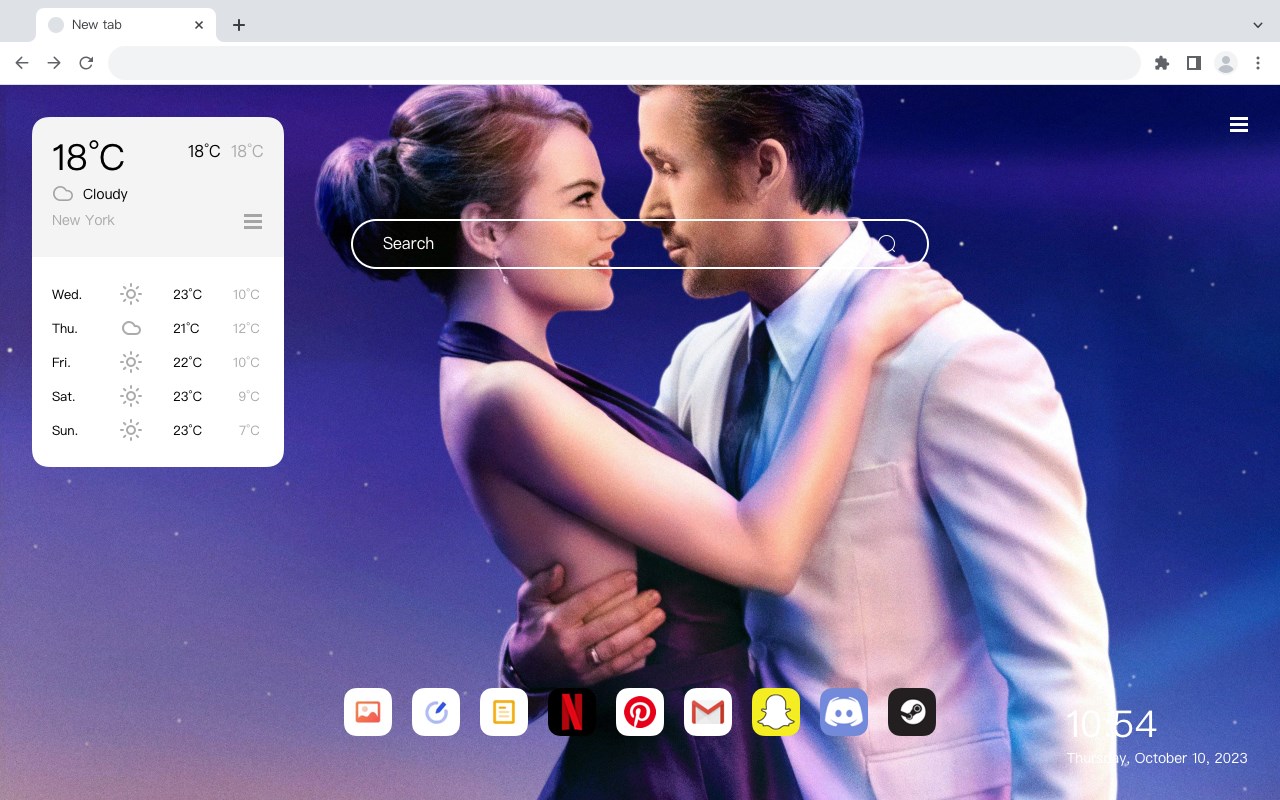Click the Chrome address bar
Image resolution: width=1280 pixels, height=800 pixels.
tap(624, 63)
